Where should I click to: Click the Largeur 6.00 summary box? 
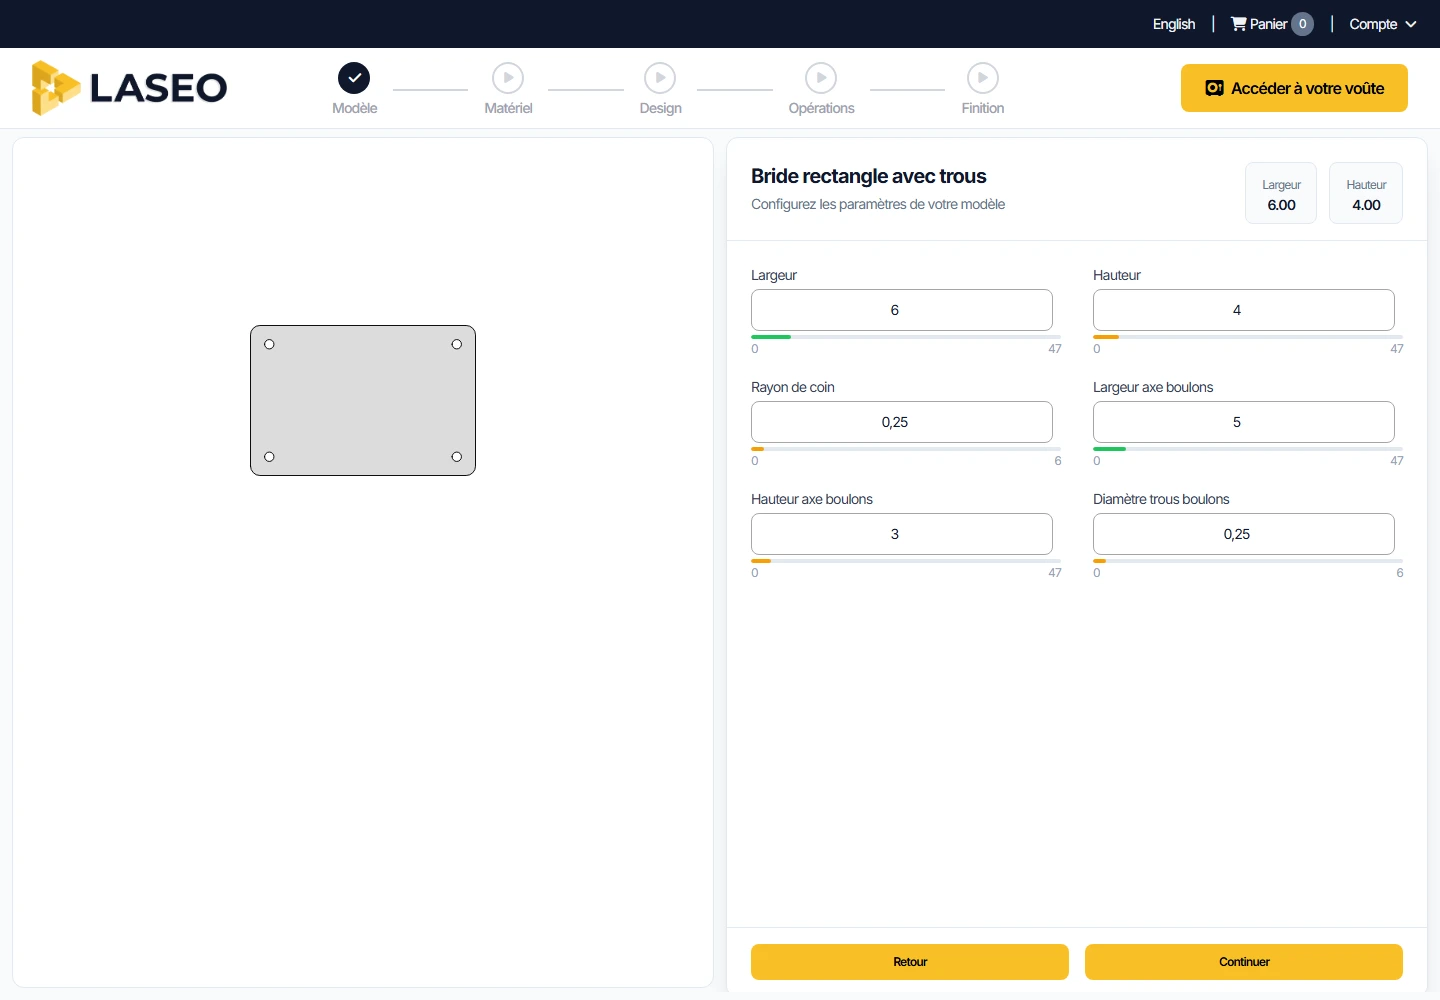tap(1281, 193)
